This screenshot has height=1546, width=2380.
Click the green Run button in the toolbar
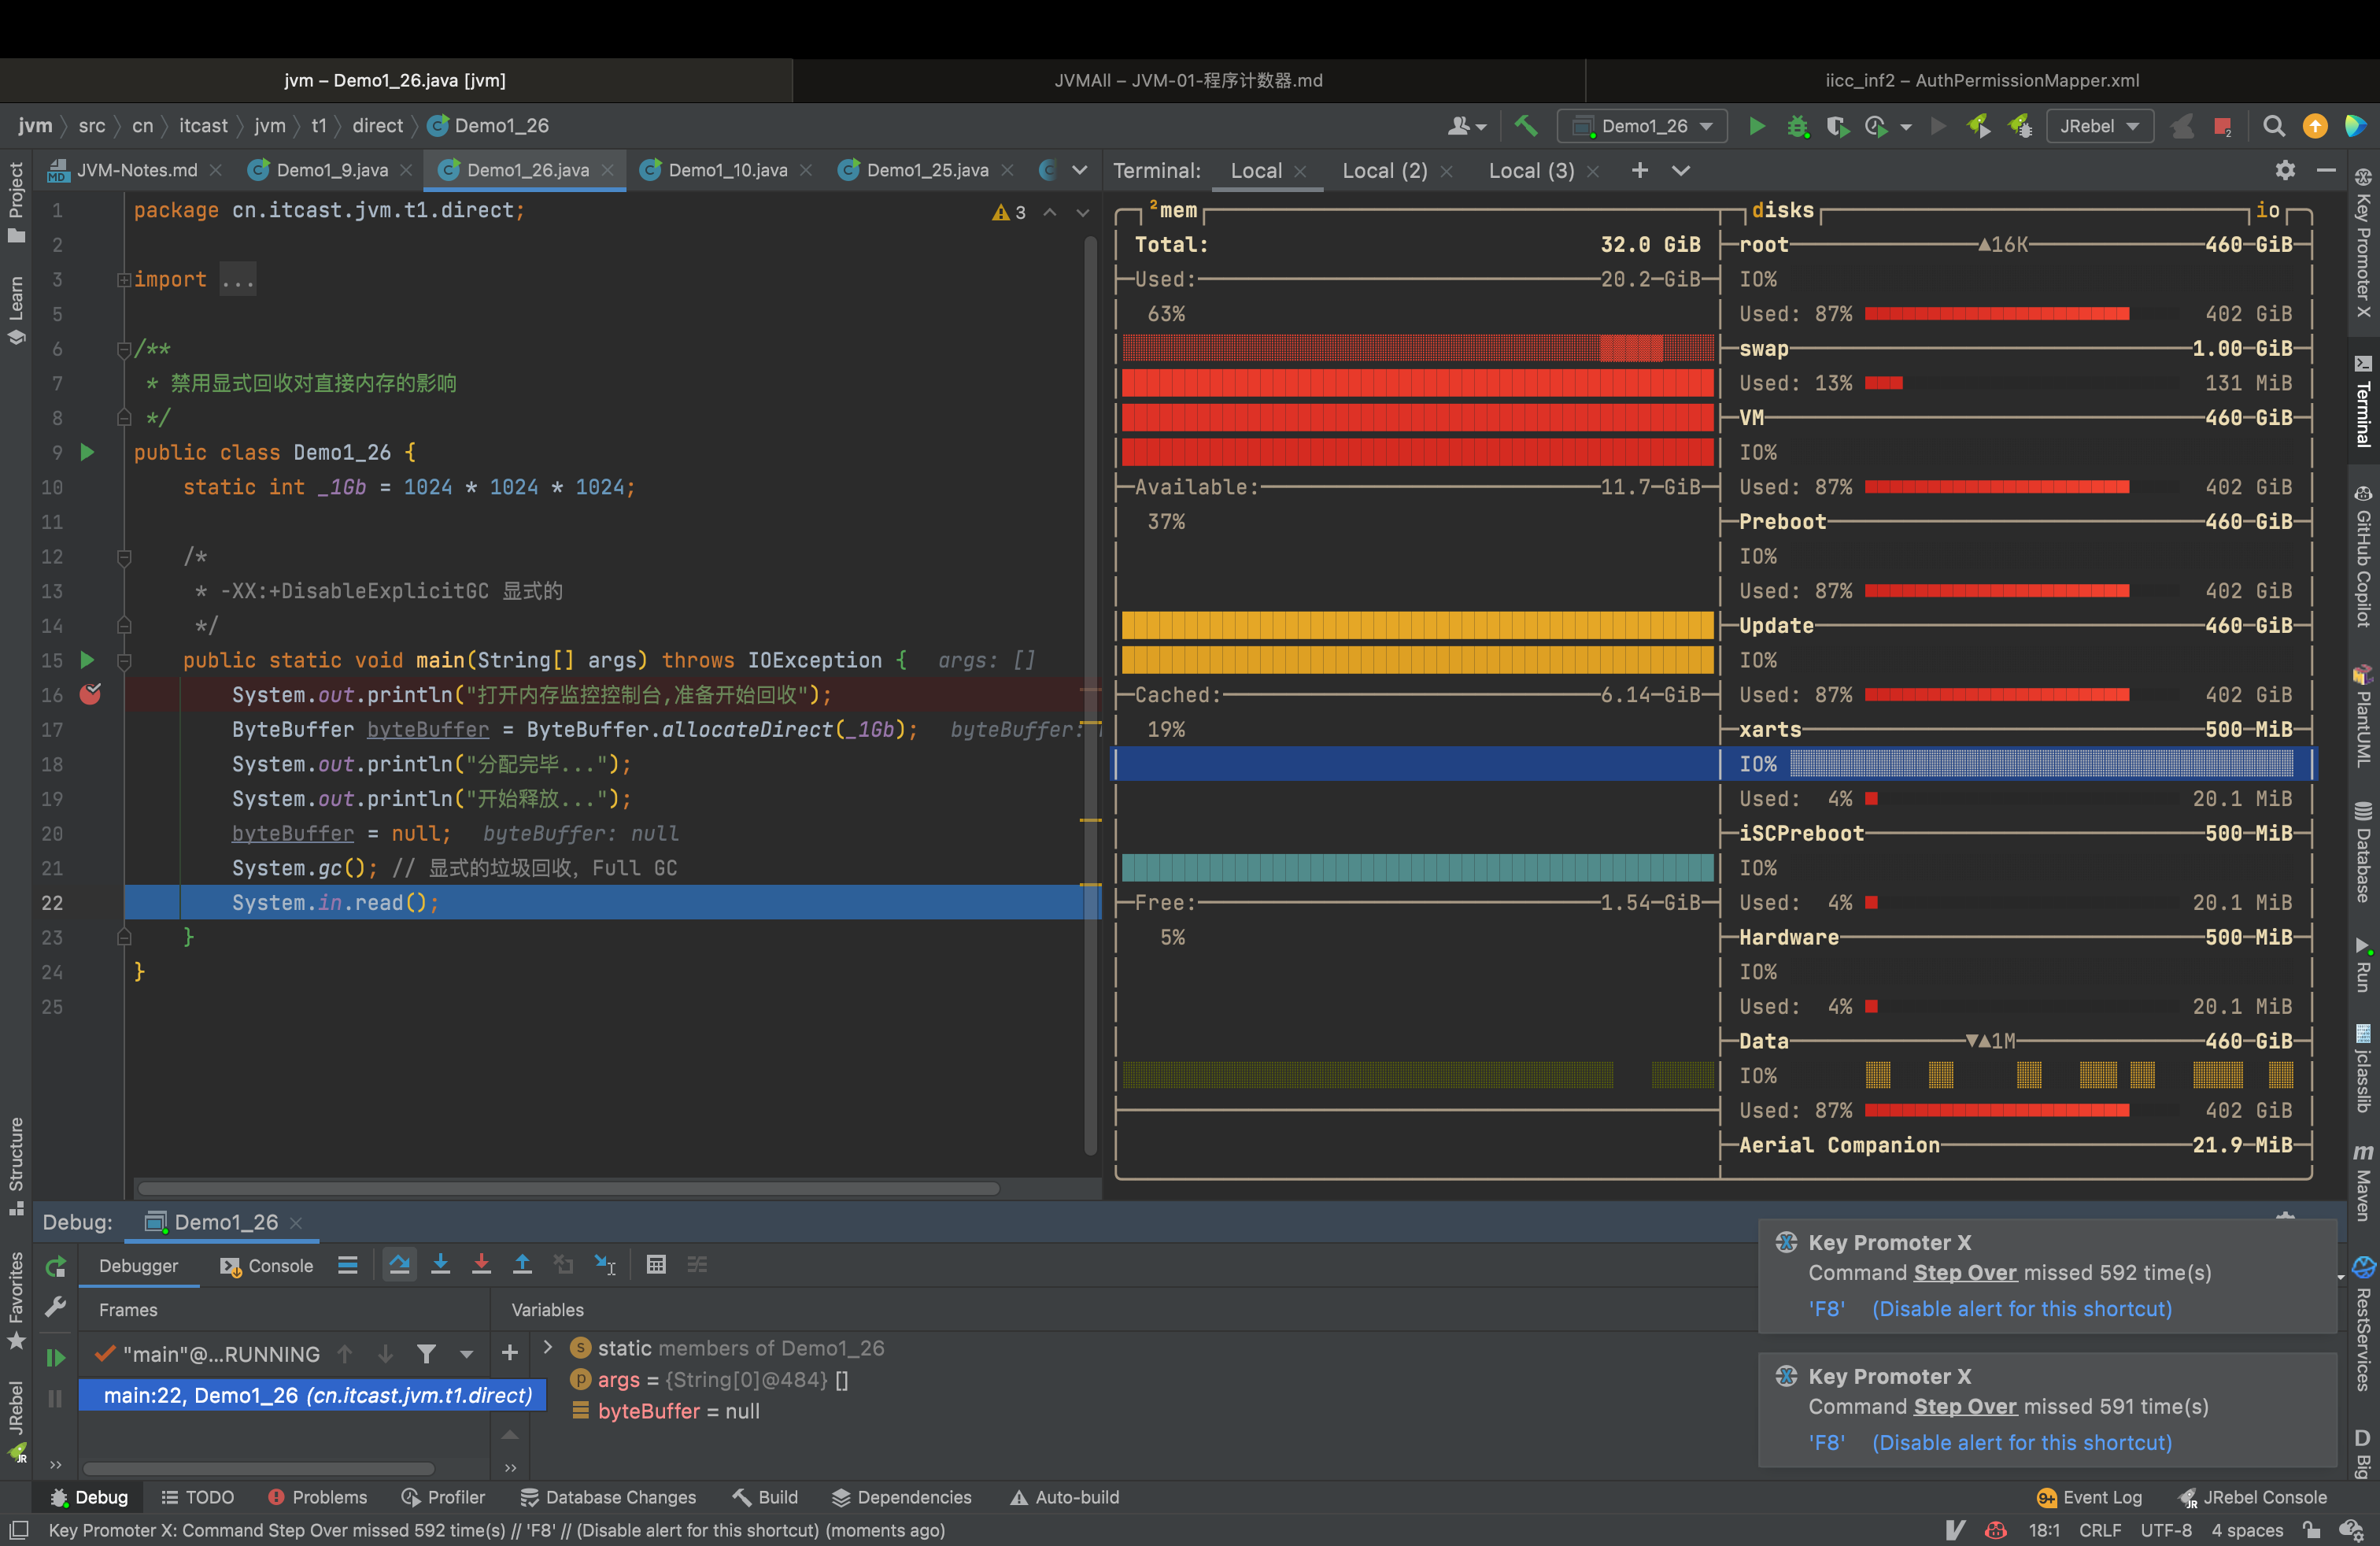[x=1756, y=126]
